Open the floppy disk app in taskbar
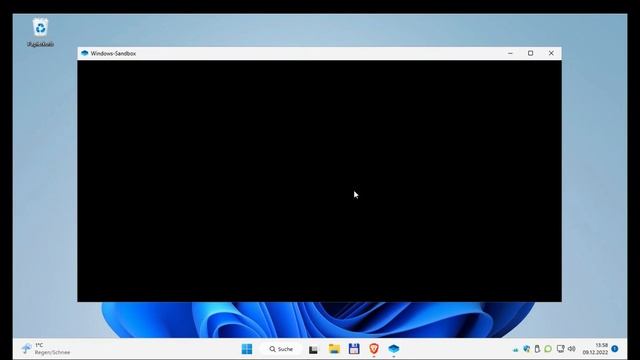Screen dimensions: 640x360 pyautogui.click(x=354, y=349)
